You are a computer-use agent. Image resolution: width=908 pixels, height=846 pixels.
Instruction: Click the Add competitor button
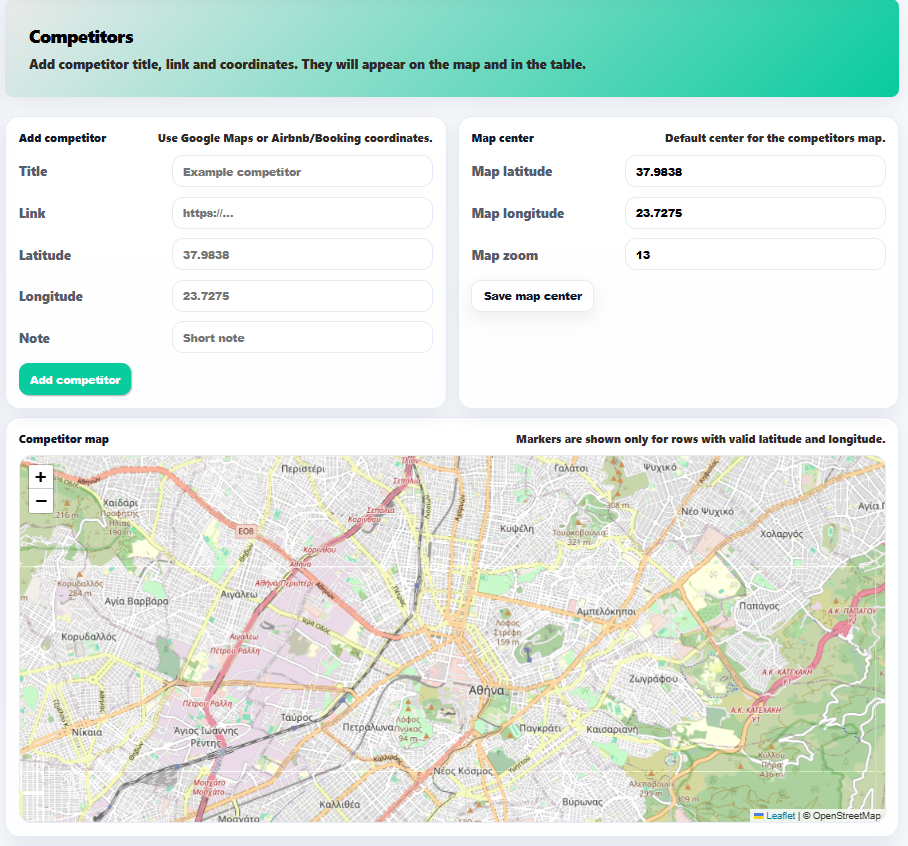pos(75,380)
